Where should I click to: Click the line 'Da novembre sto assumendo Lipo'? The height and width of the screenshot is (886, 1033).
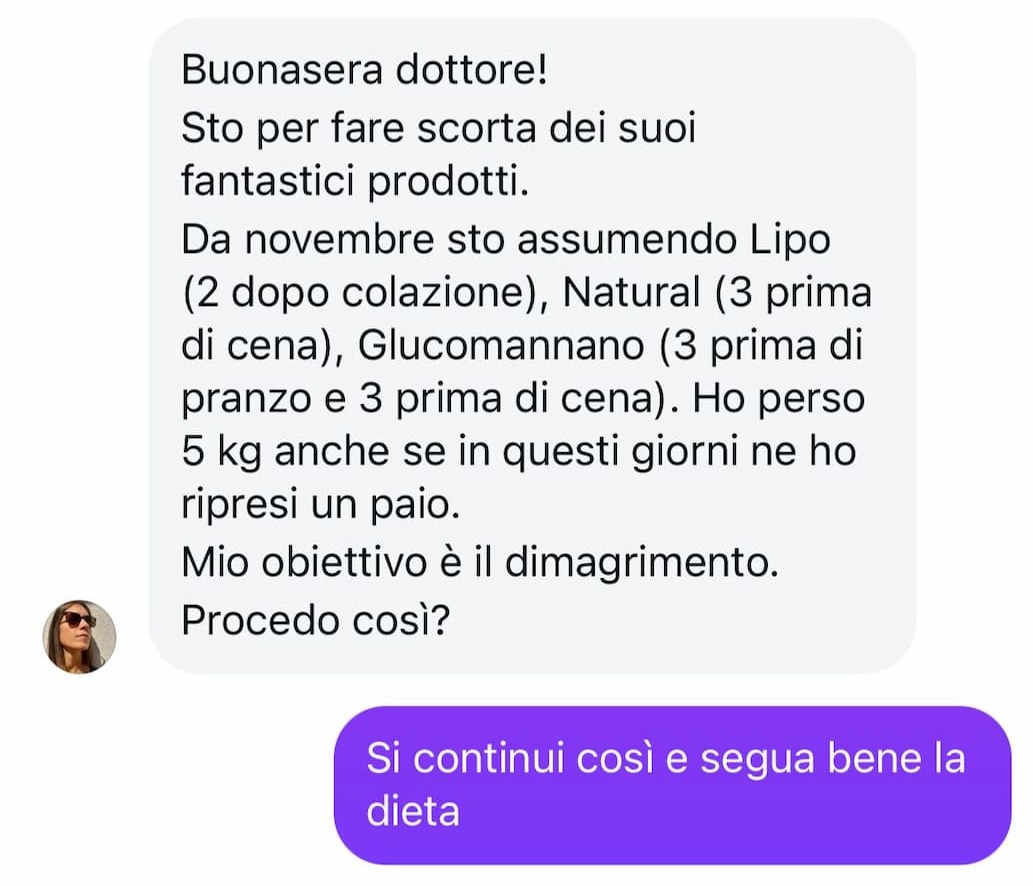point(505,239)
